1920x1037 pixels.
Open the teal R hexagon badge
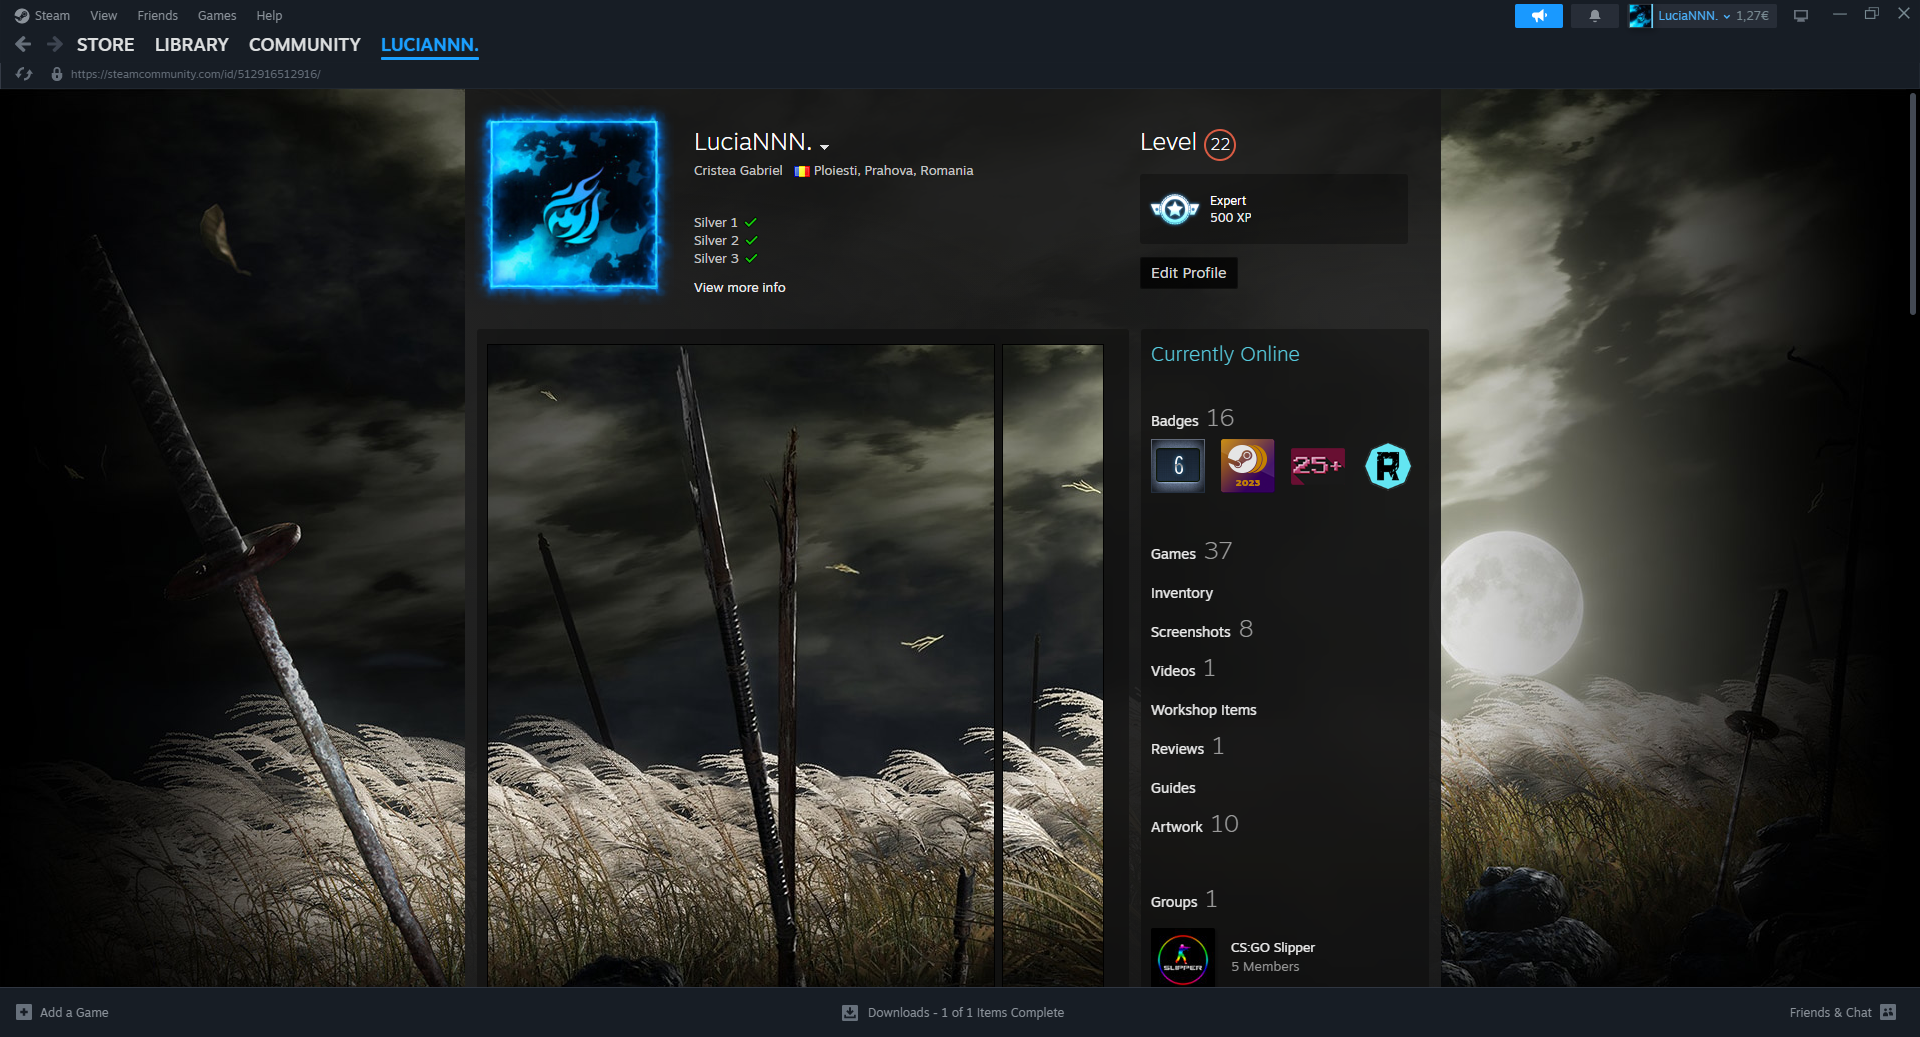pos(1387,466)
